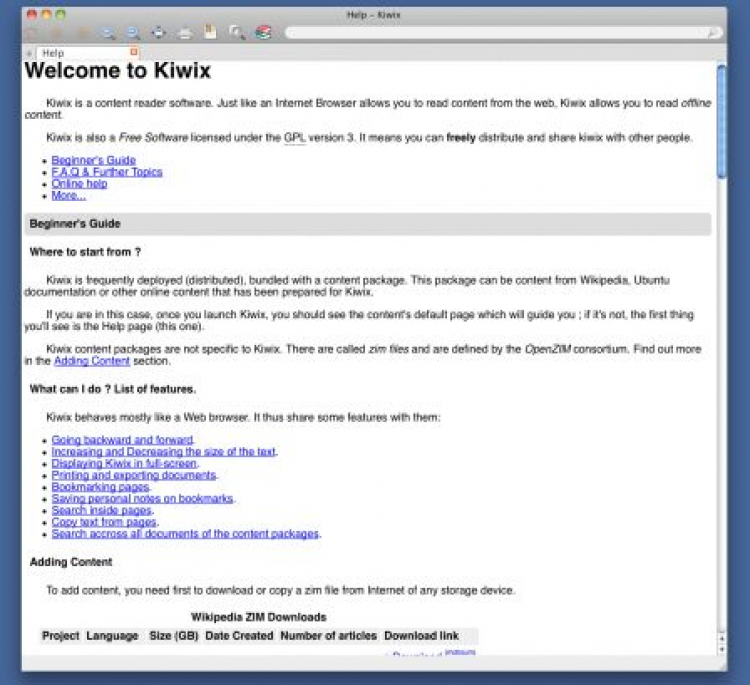750x685 pixels.
Task: Open find-in-page magnifier icon
Action: tap(237, 33)
